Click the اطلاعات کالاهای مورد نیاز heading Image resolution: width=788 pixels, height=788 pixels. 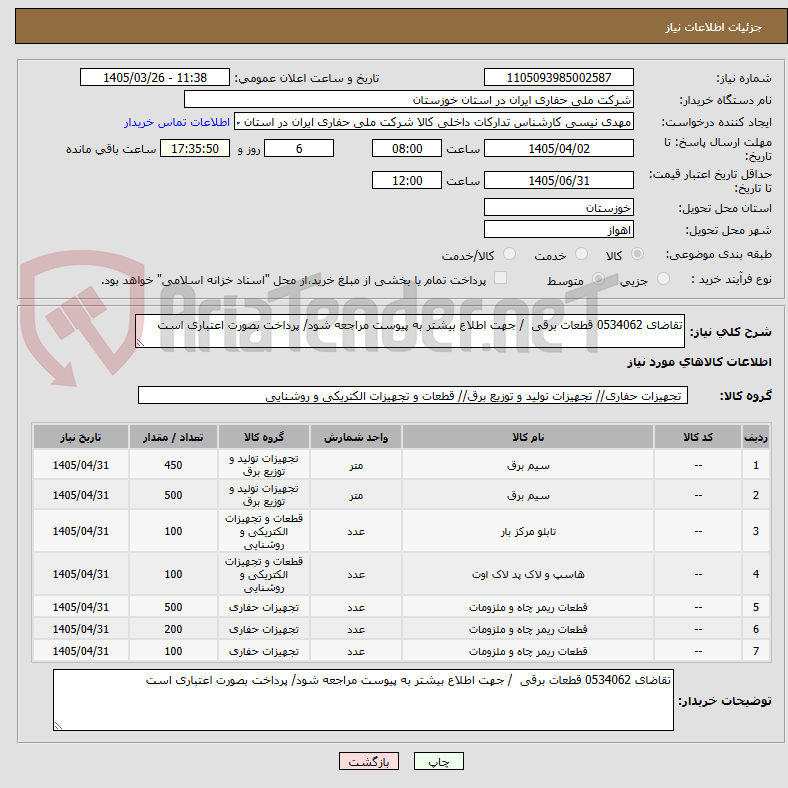tap(699, 362)
